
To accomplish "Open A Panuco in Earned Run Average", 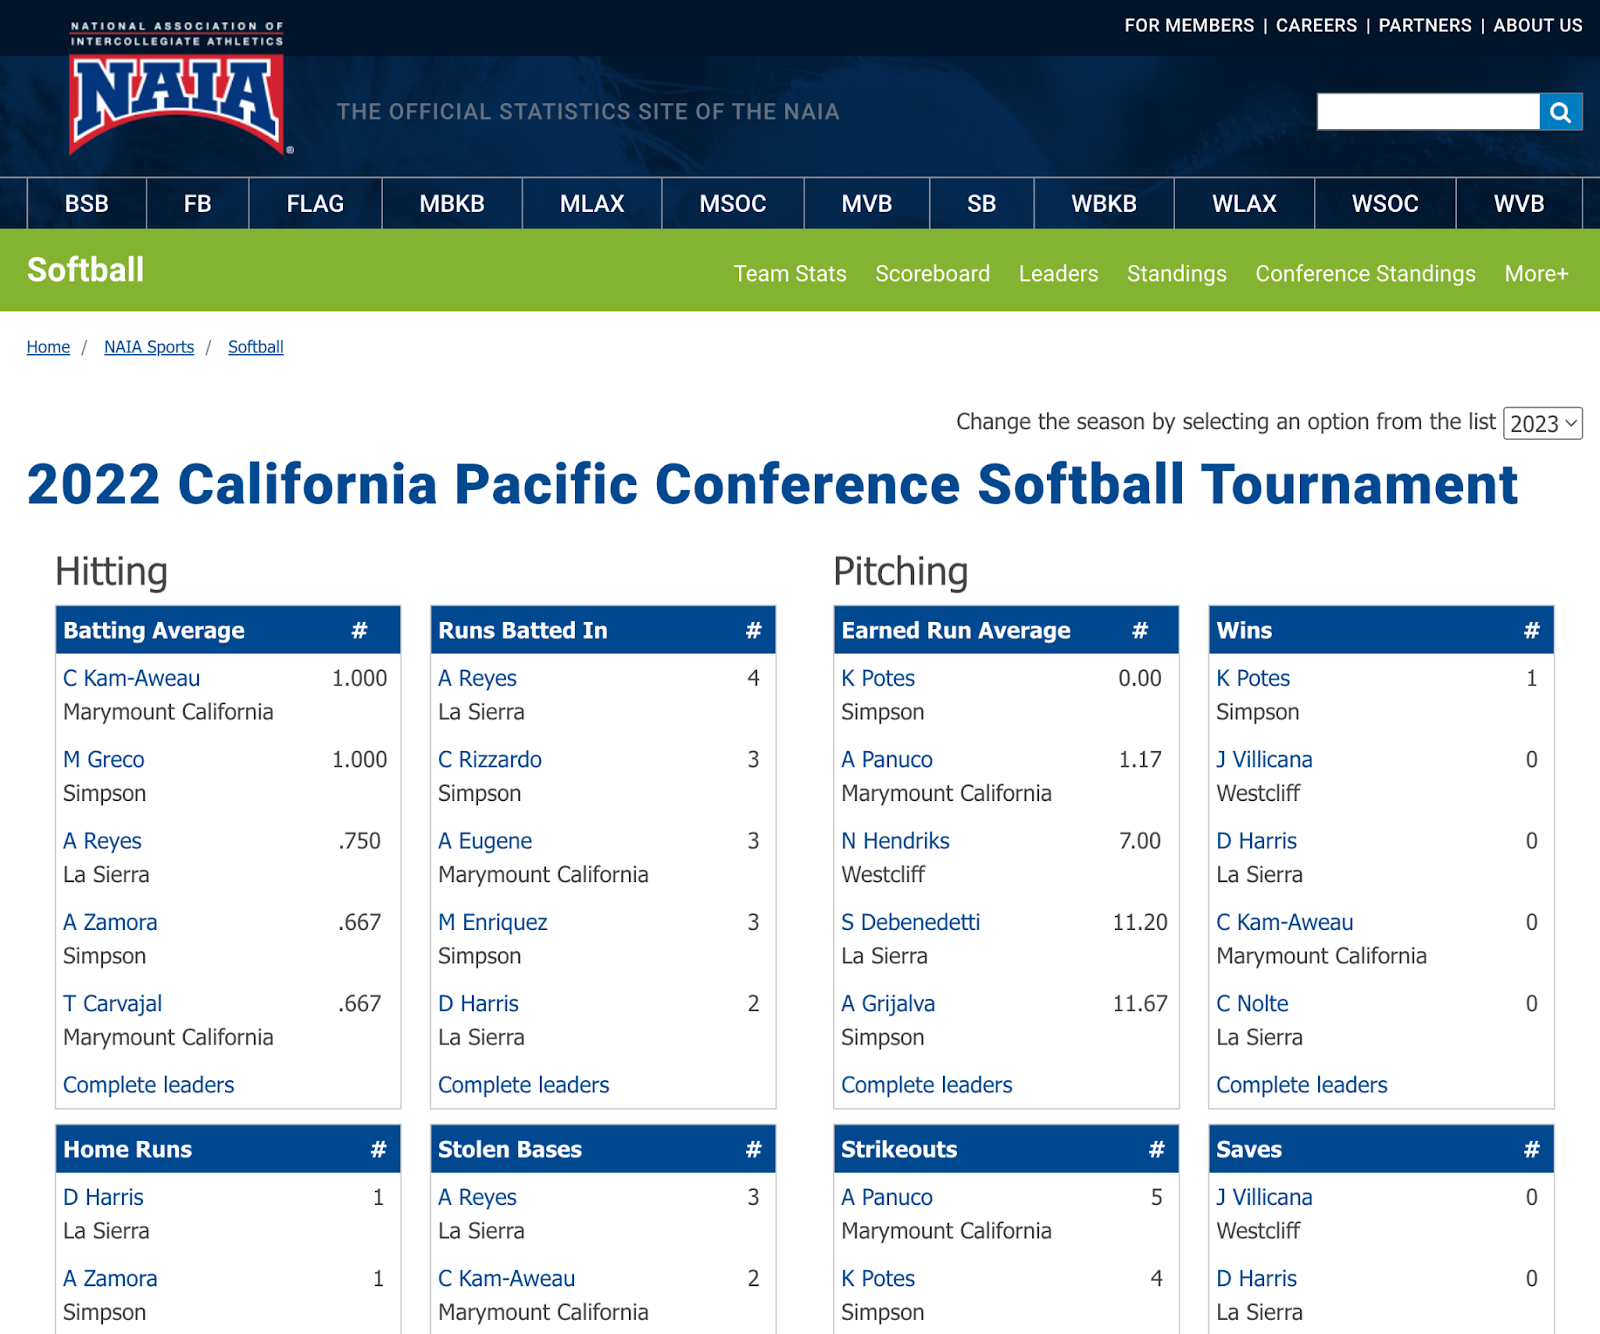I will (887, 760).
